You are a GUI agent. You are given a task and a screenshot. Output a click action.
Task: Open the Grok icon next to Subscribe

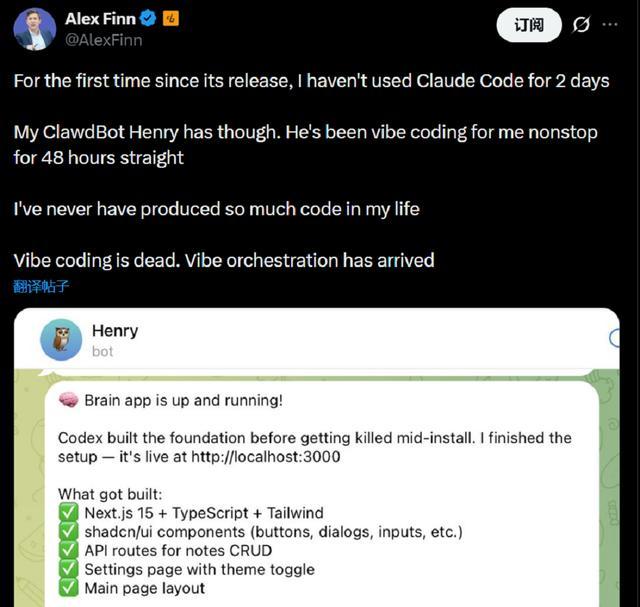pyautogui.click(x=581, y=25)
